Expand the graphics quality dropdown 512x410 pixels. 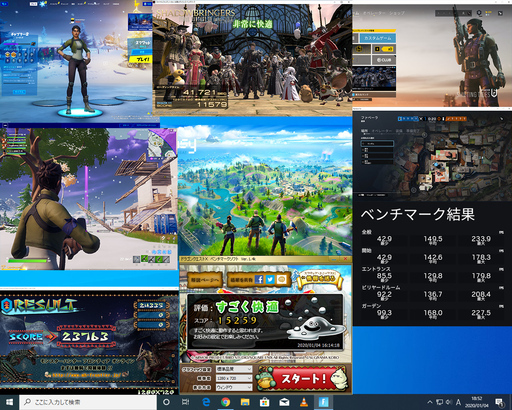coord(234,369)
